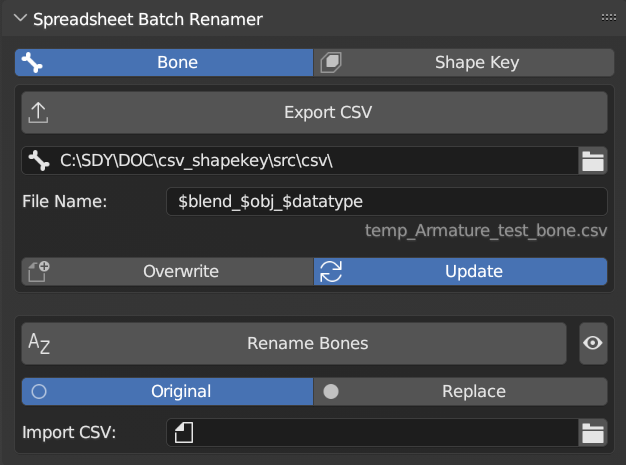Click the panel drag grip dots
Screen dimensions: 626x465
click(608, 18)
